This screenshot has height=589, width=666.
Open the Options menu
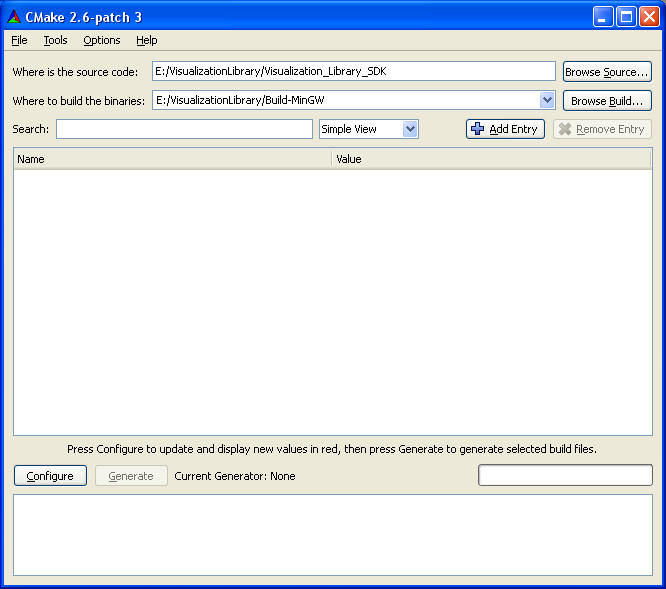[102, 40]
